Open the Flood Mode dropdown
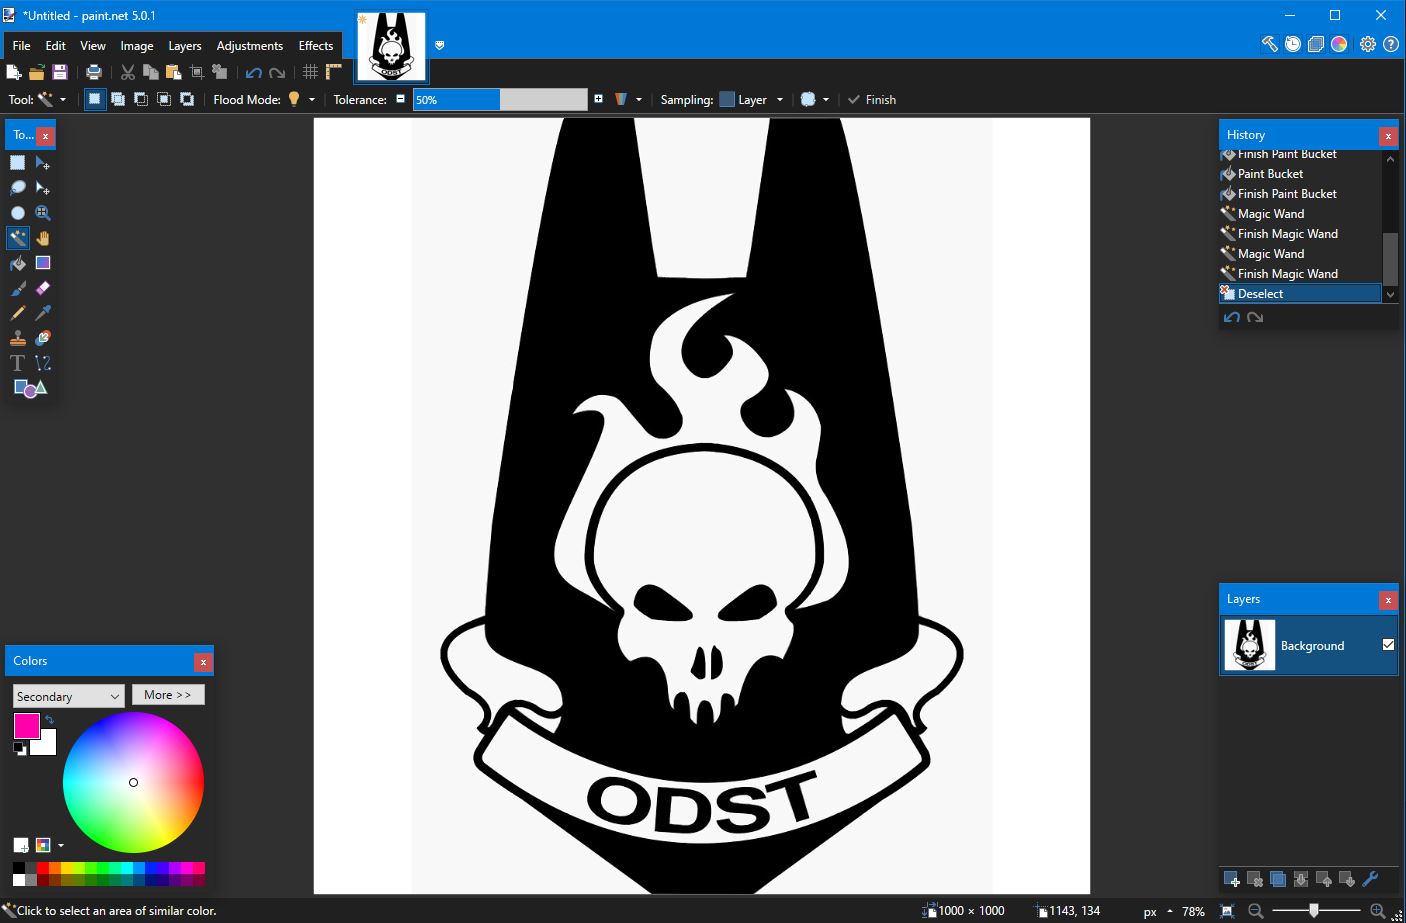The height and width of the screenshot is (923, 1406). 301,99
